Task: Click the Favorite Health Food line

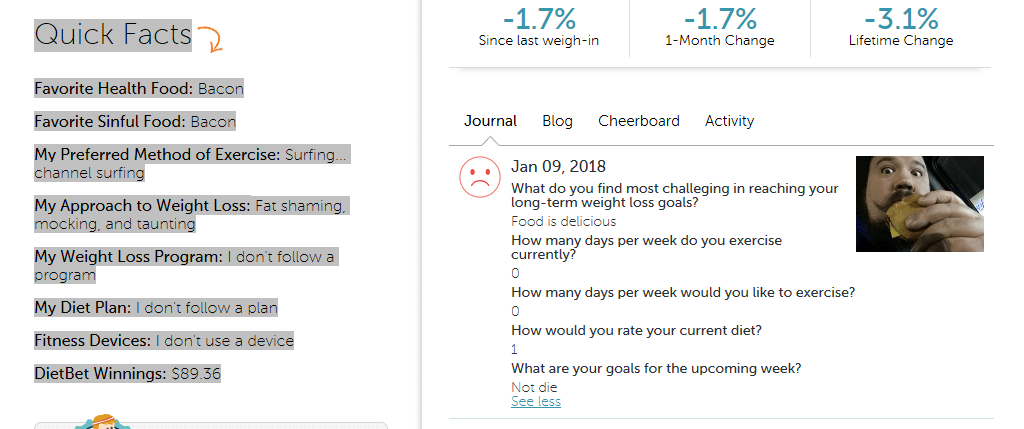Action: (138, 89)
